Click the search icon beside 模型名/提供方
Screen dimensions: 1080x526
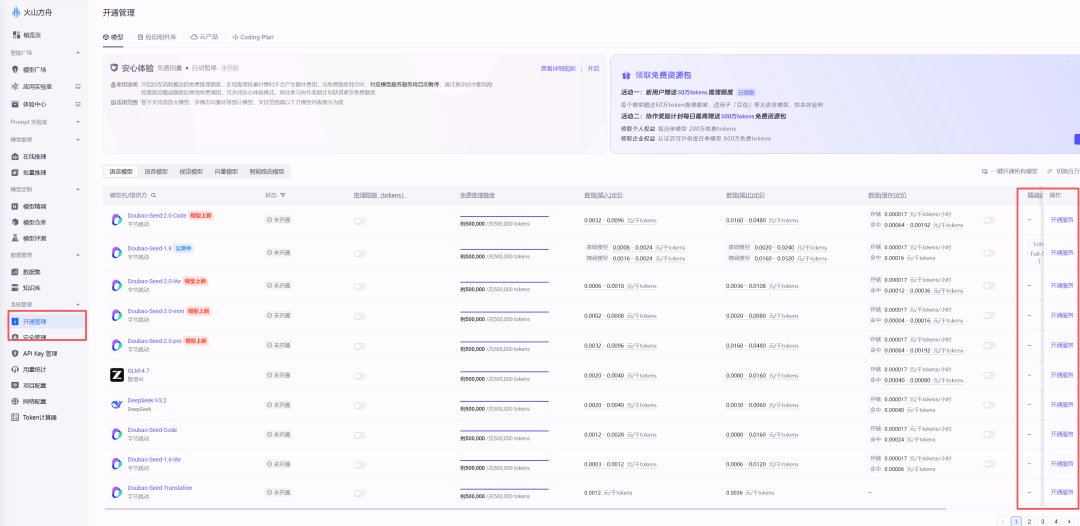coord(153,195)
